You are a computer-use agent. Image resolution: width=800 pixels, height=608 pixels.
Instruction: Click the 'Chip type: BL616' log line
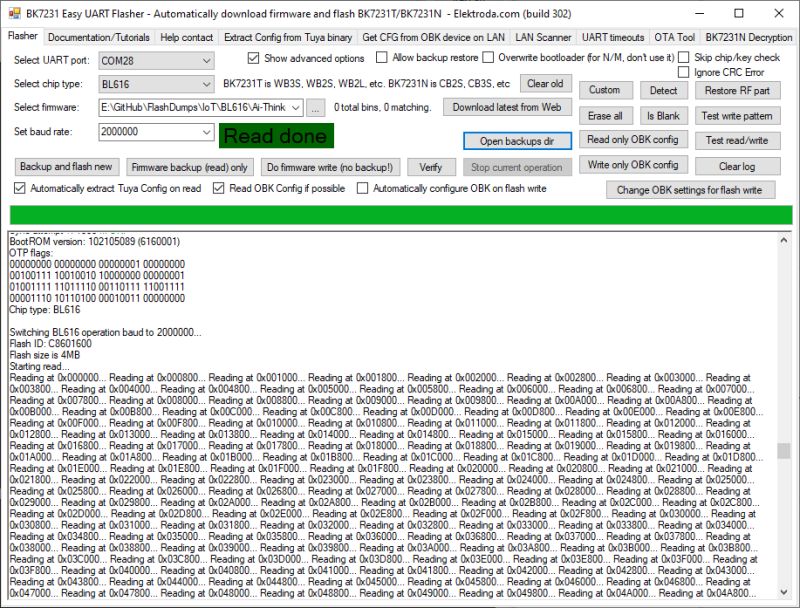point(45,310)
